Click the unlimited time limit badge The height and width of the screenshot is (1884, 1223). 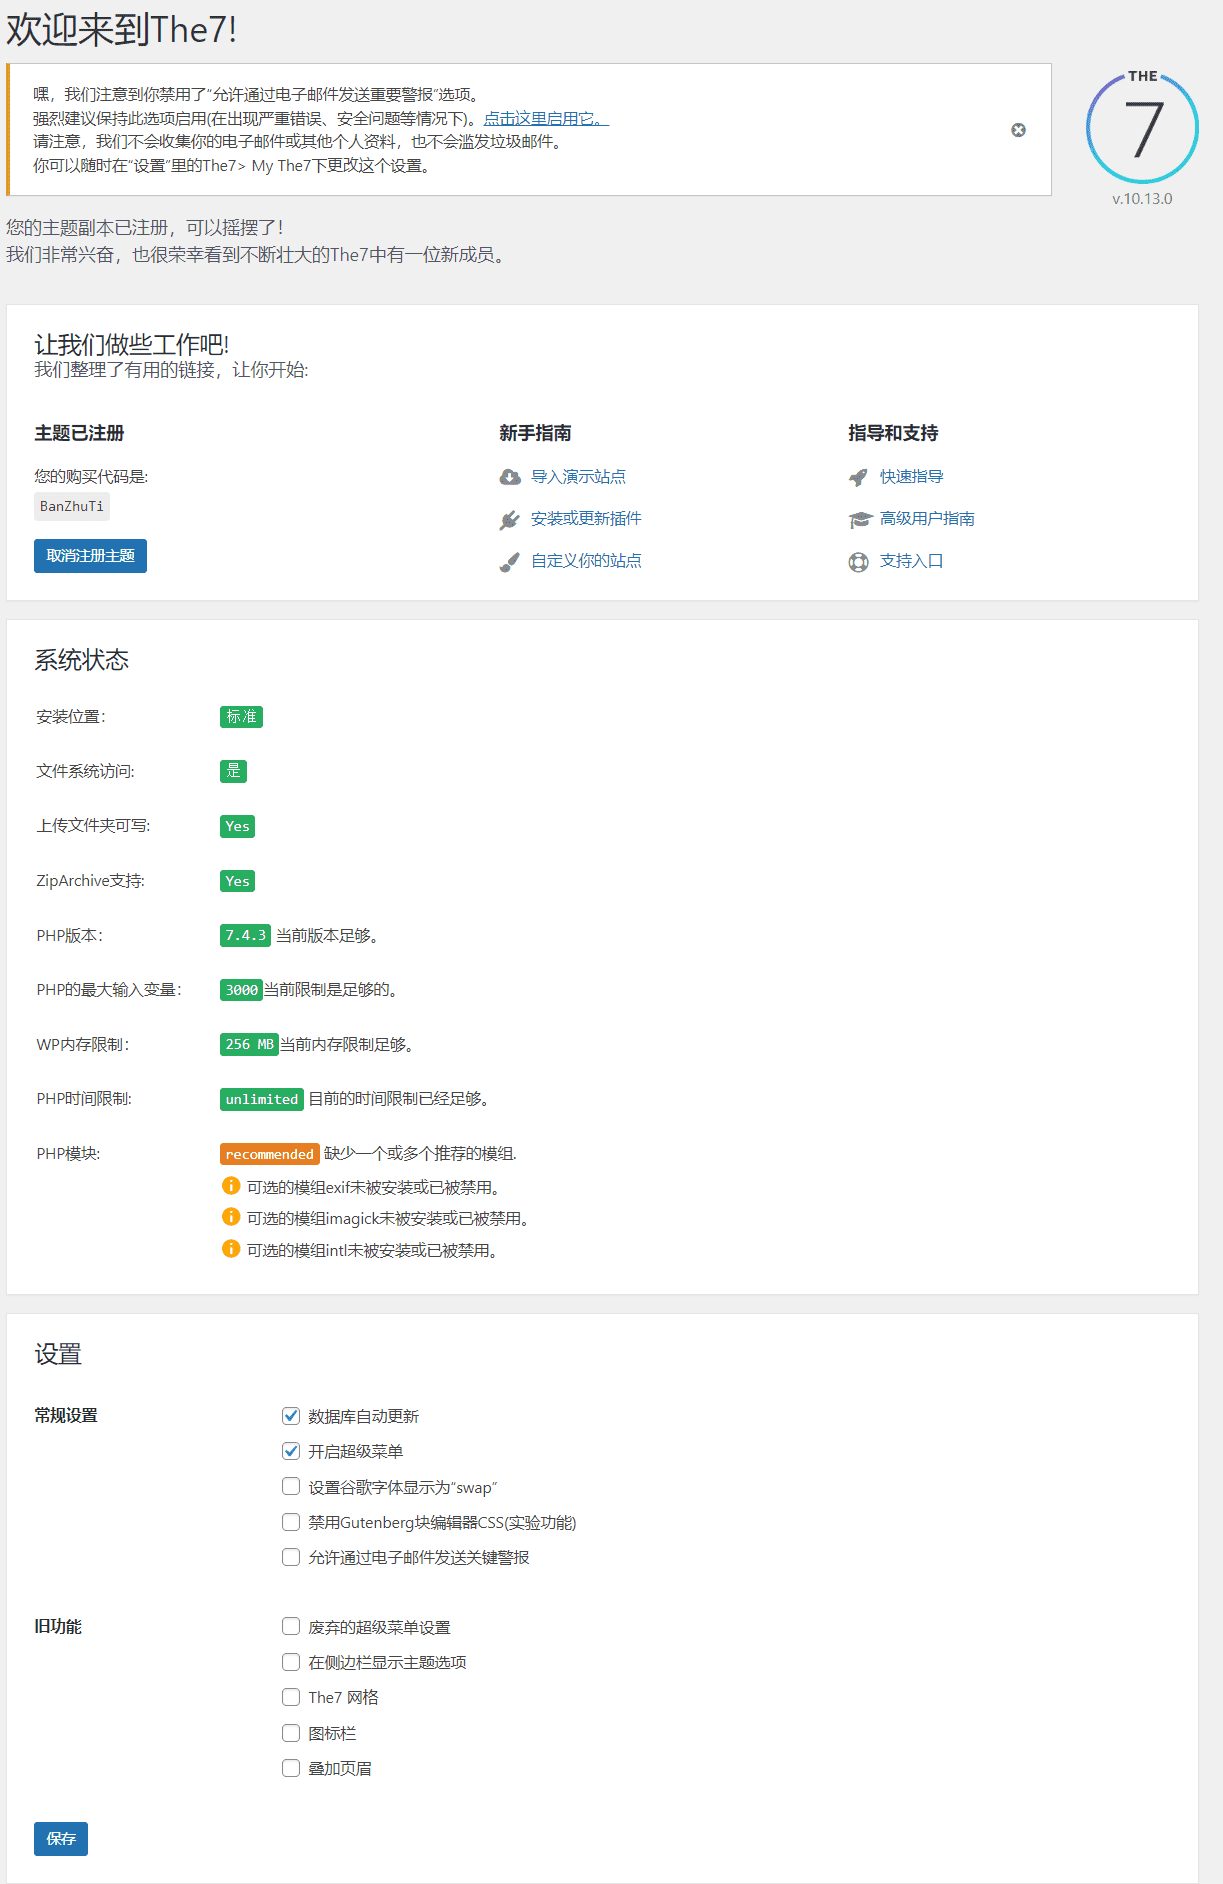tap(262, 1099)
